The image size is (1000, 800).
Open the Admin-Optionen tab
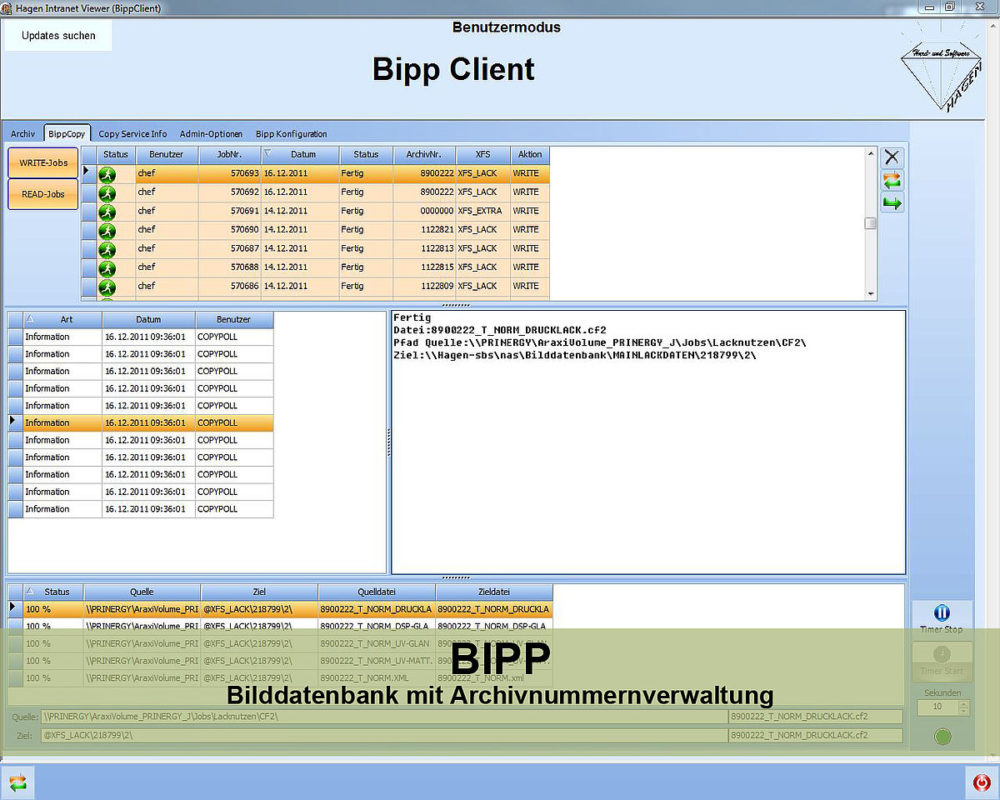click(x=211, y=134)
